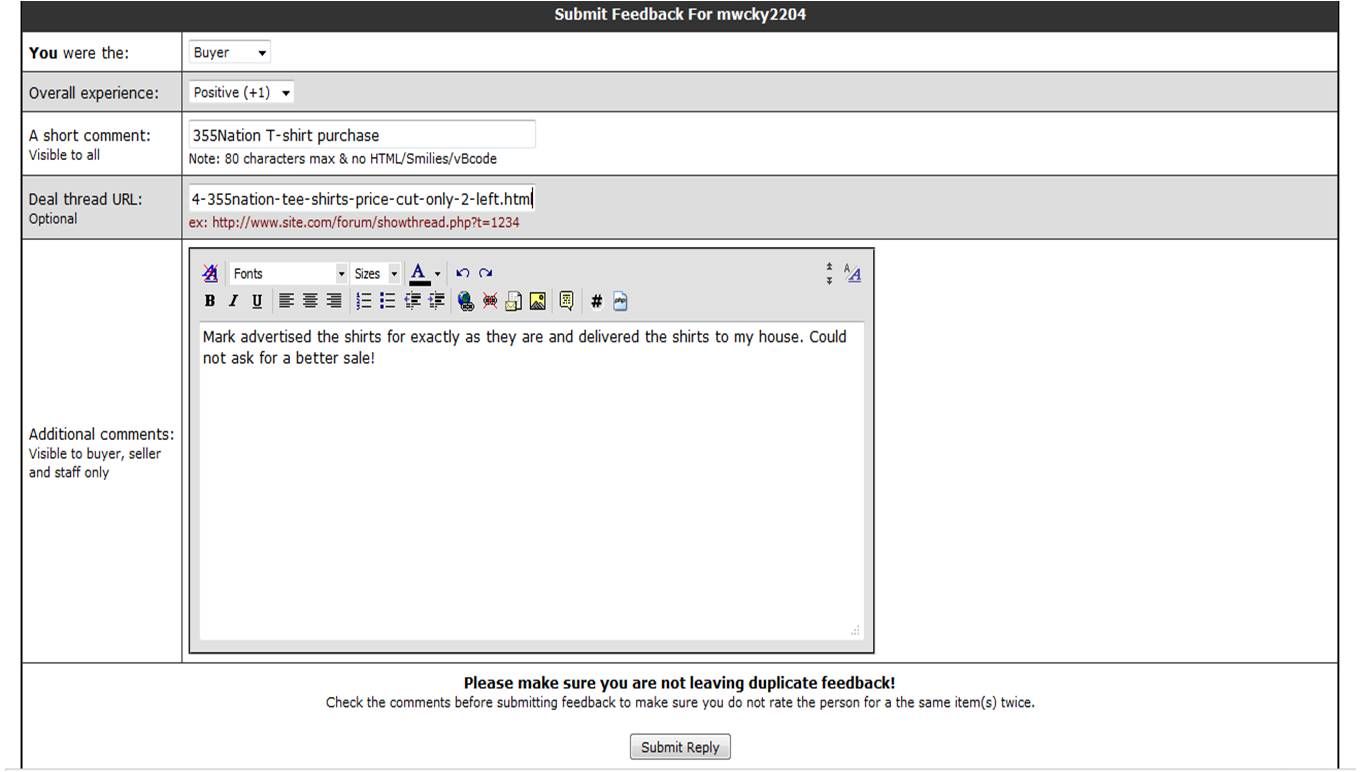Open the text color picker arrow

point(438,274)
